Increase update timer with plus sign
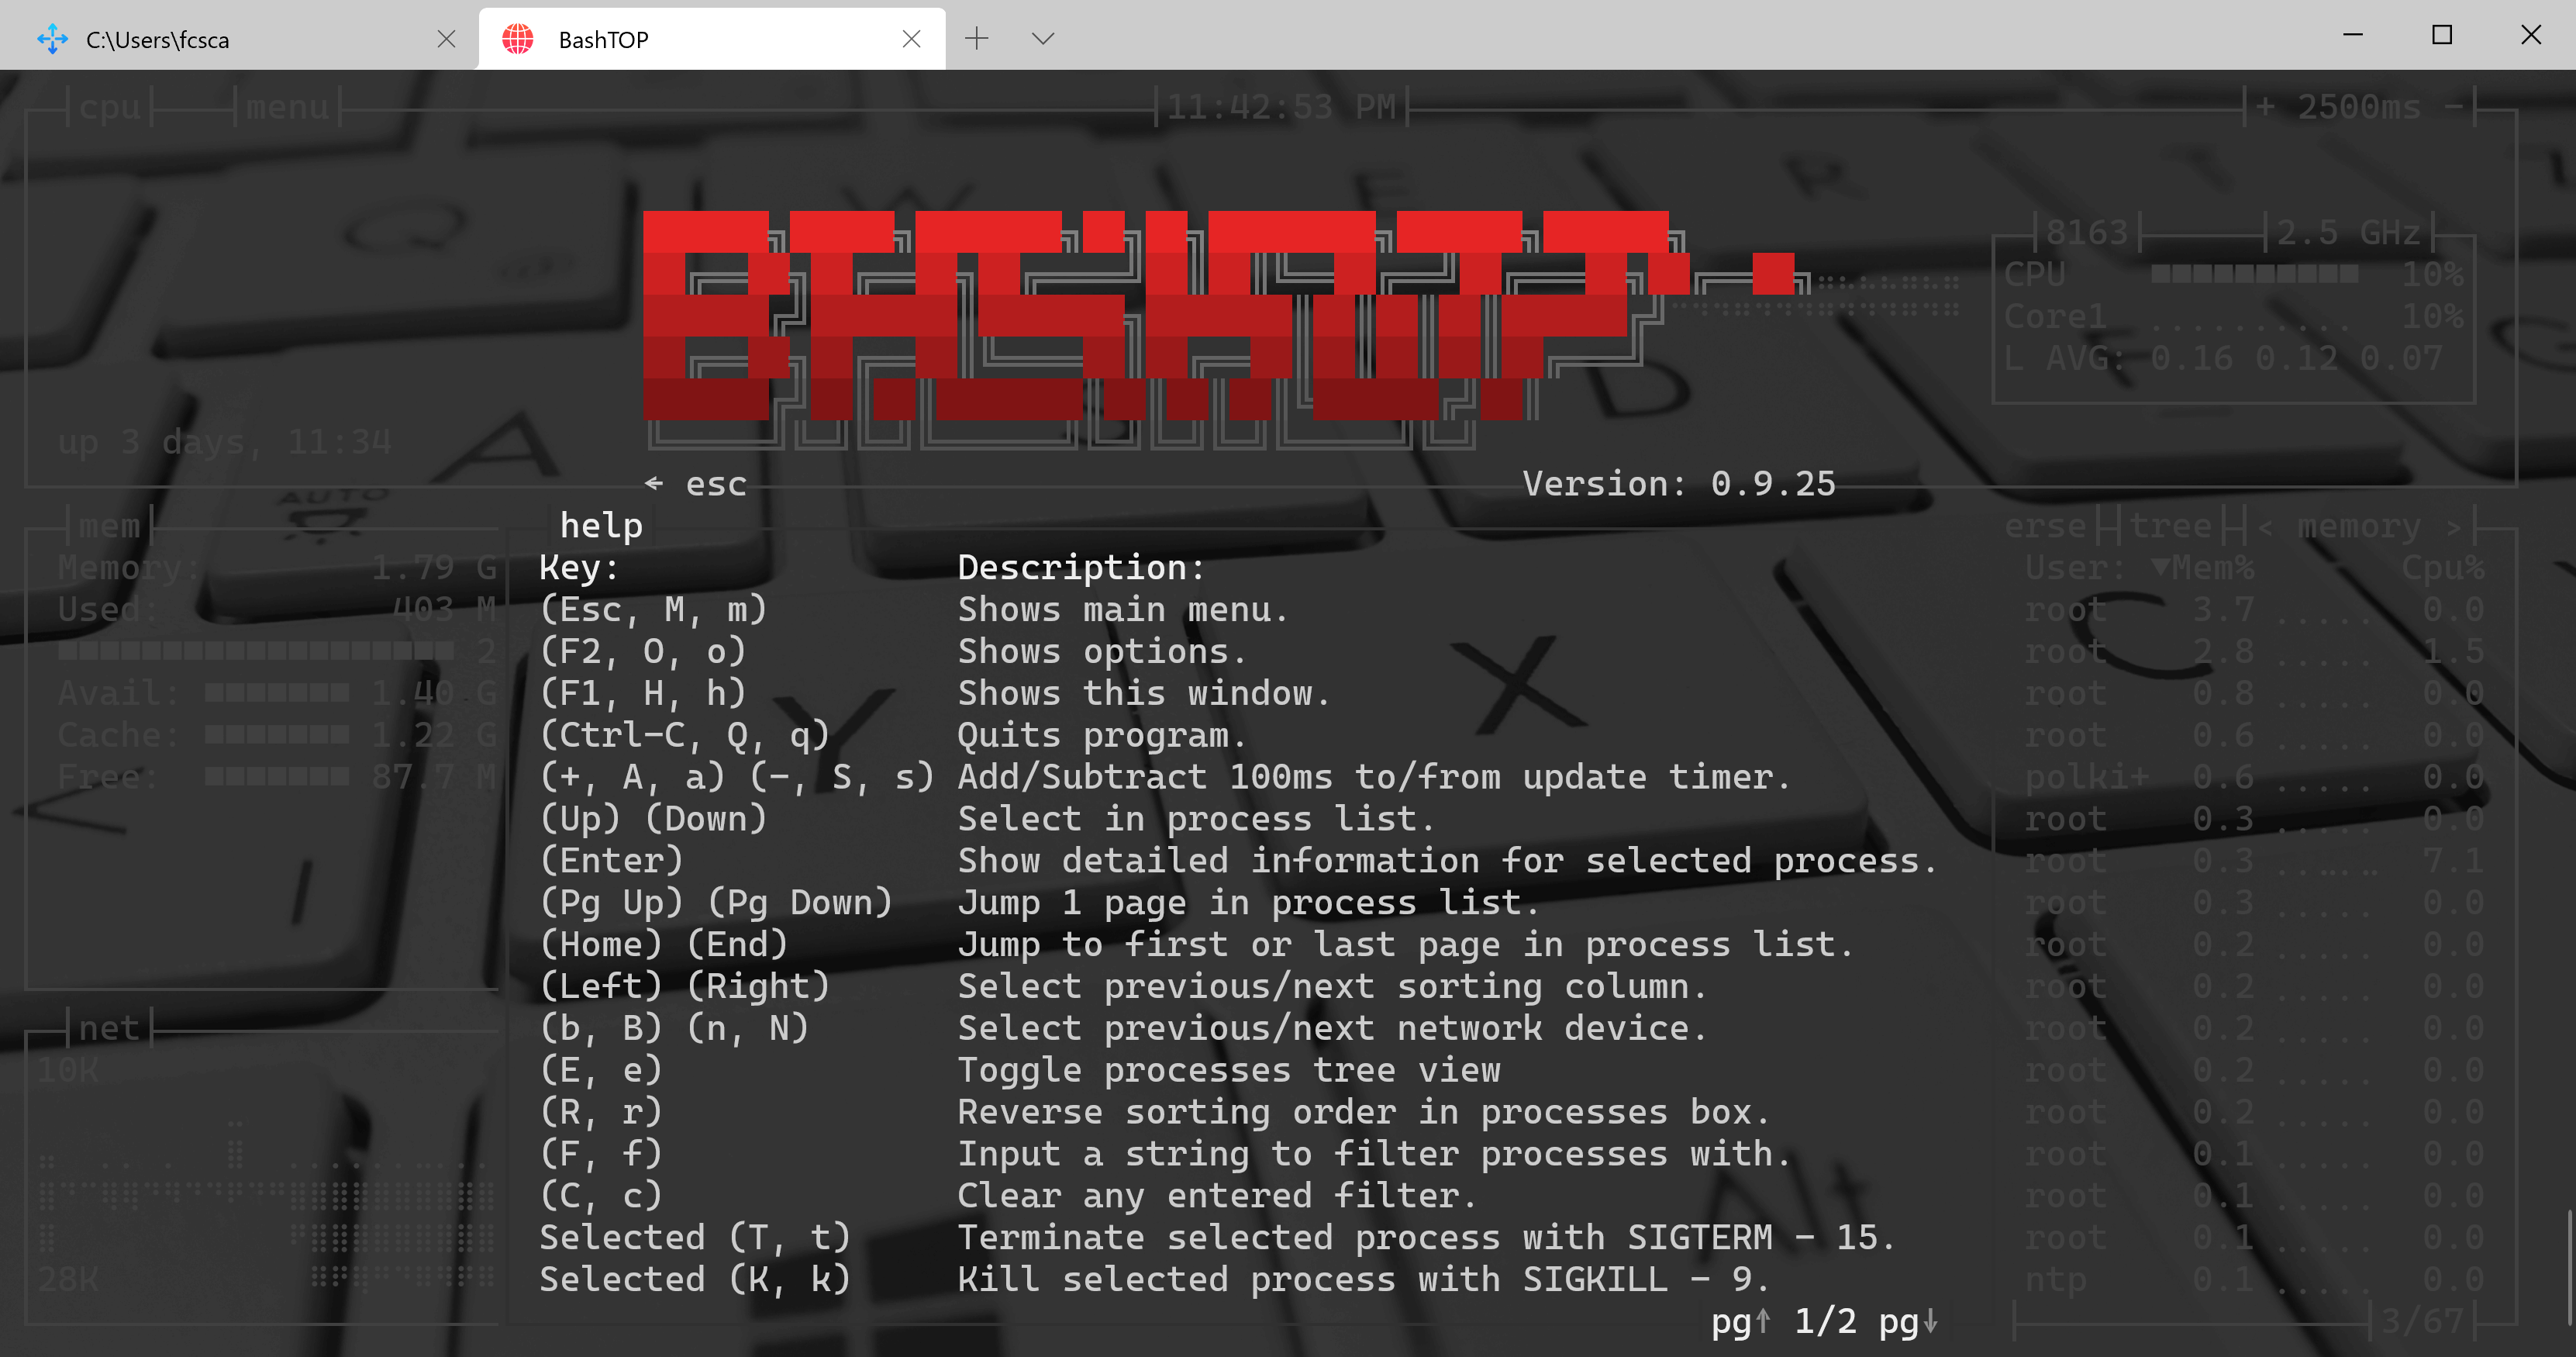 pyautogui.click(x=2265, y=107)
